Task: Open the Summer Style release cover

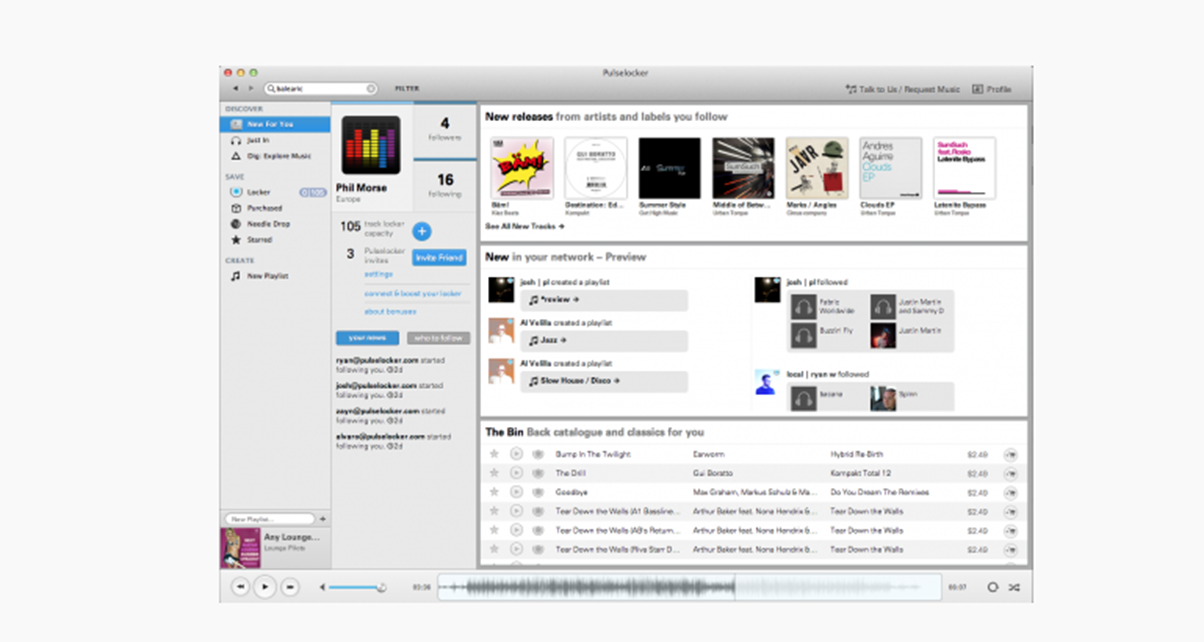Action: click(x=669, y=168)
